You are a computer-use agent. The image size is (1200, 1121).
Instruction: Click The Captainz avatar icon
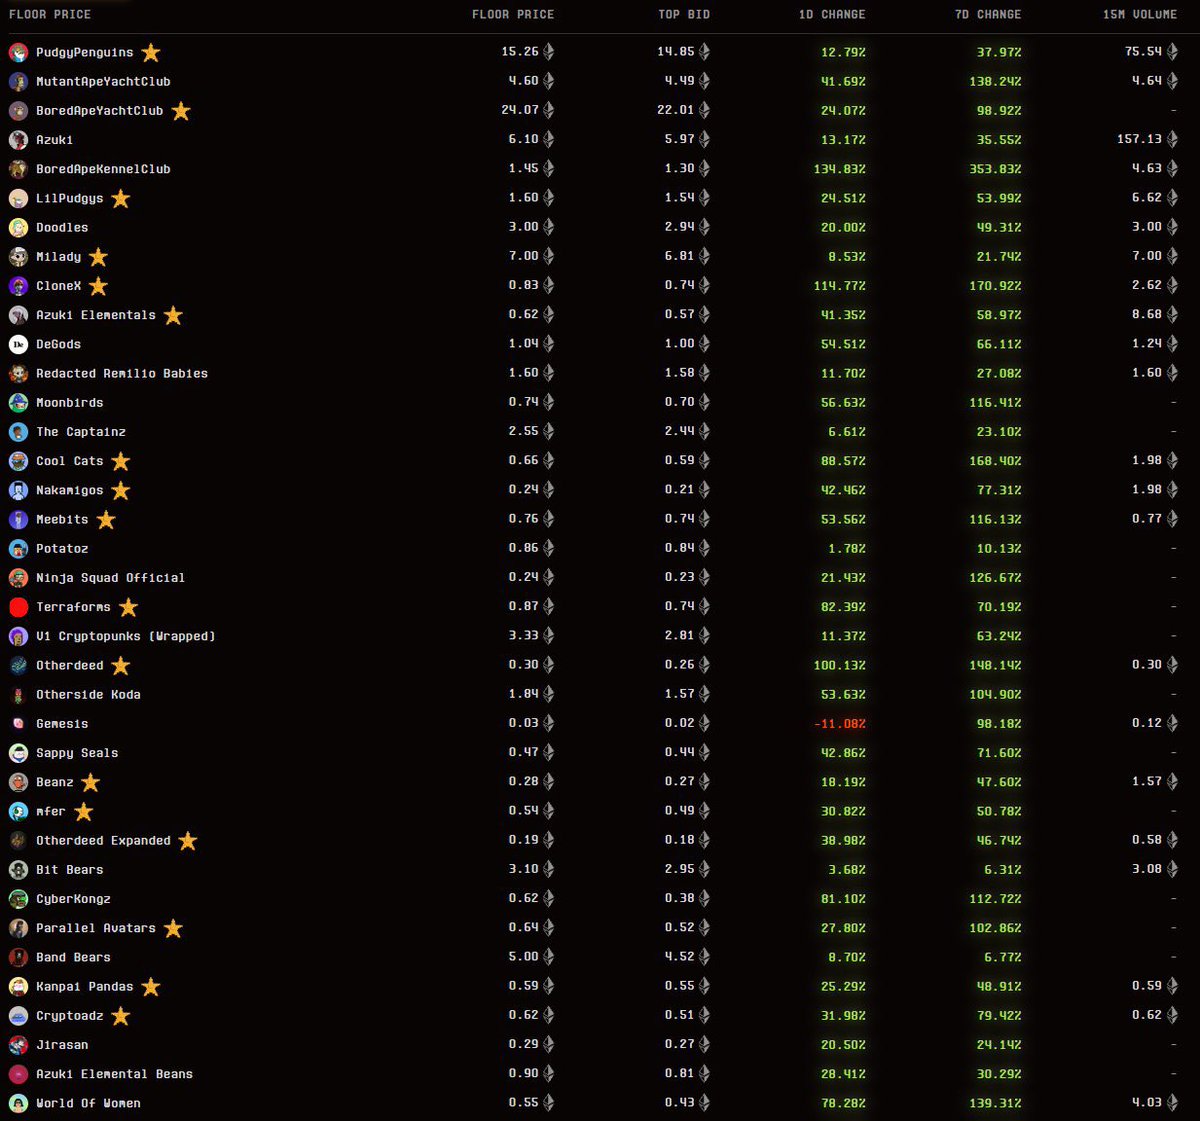18,432
